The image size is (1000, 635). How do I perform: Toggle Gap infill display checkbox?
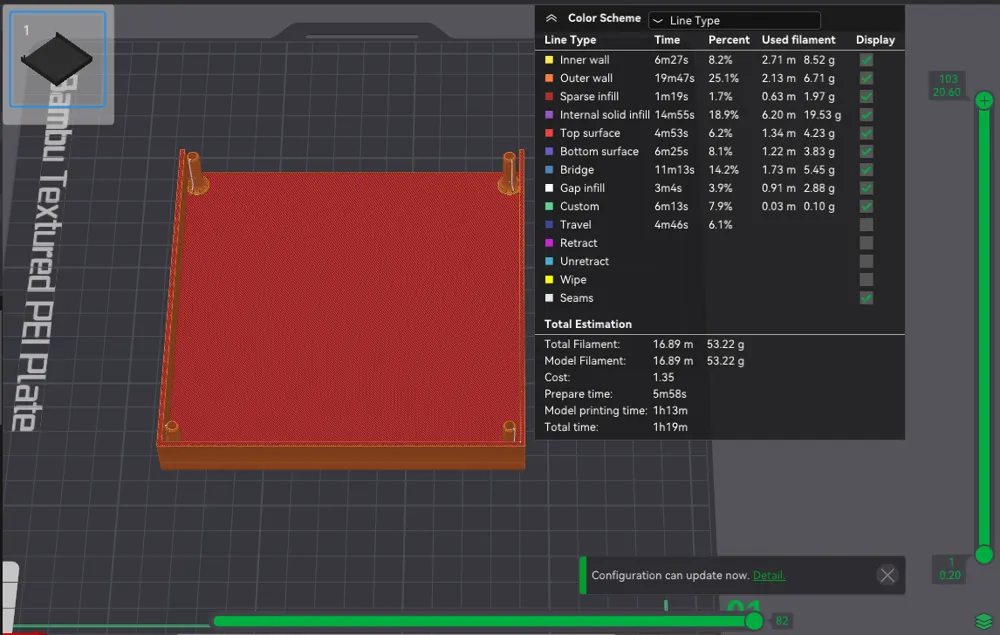click(866, 188)
